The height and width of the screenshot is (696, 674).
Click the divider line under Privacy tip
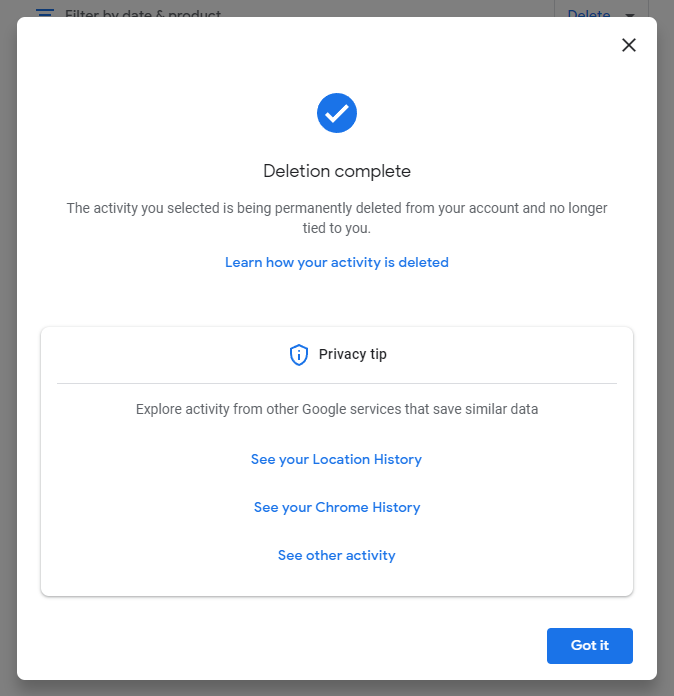click(337, 383)
